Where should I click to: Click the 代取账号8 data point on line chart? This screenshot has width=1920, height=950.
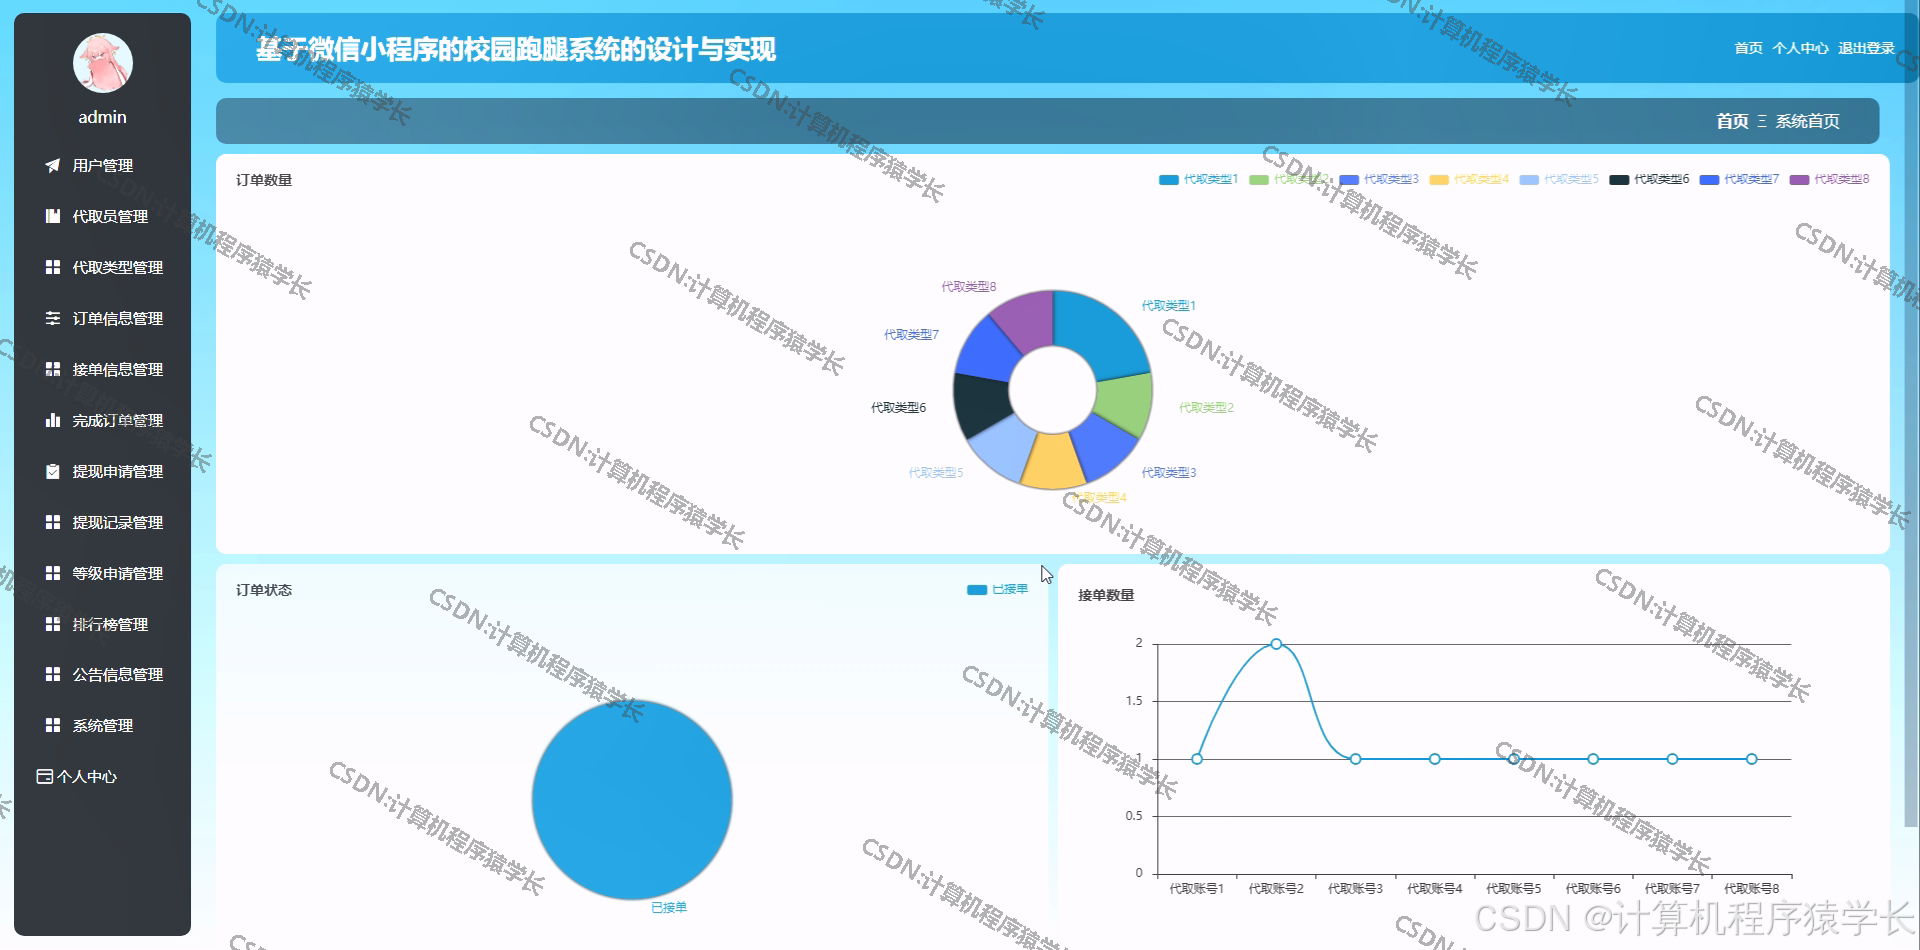click(1751, 759)
